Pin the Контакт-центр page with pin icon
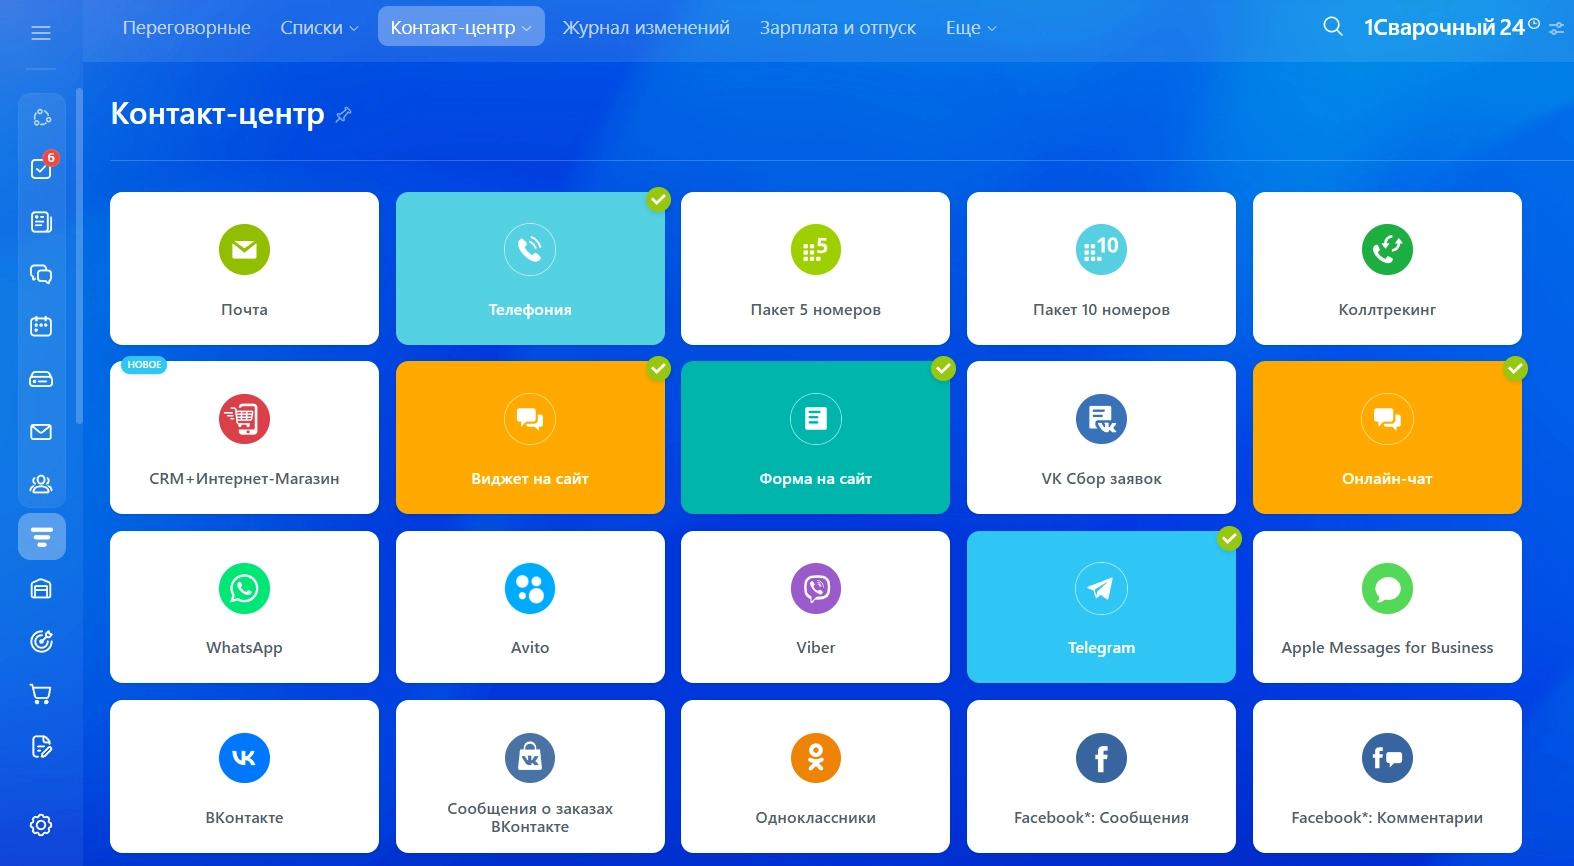The image size is (1574, 866). coord(343,115)
